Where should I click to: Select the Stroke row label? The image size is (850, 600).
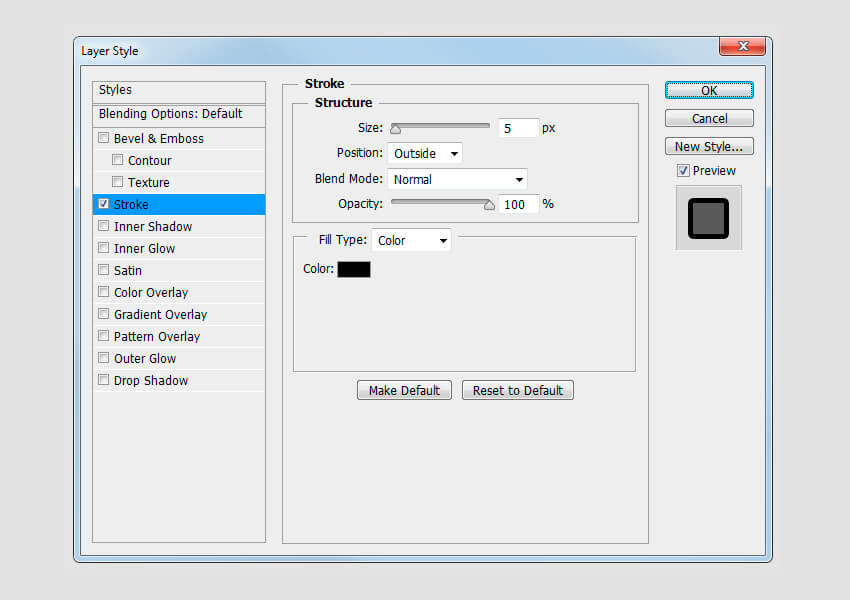pos(131,204)
